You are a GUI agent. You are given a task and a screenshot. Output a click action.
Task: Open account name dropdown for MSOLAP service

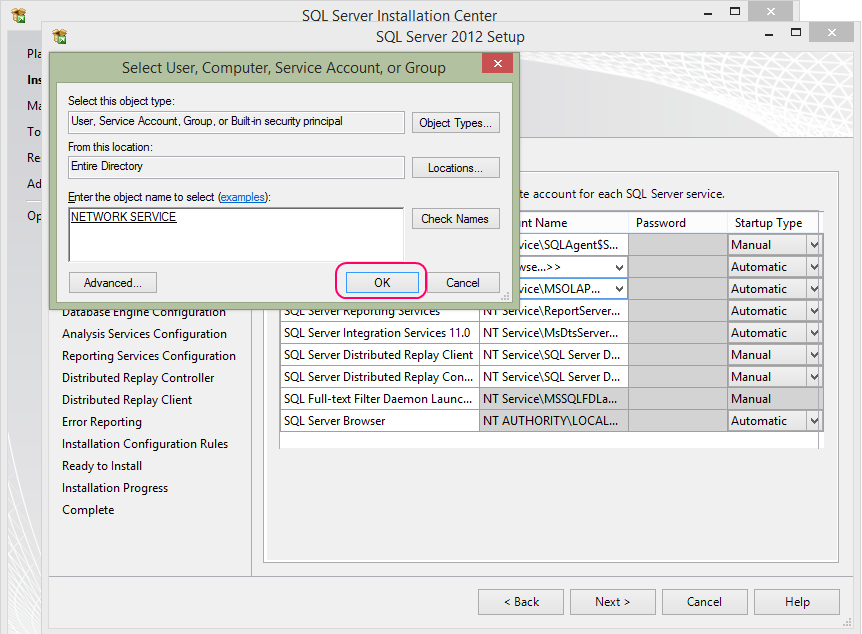[x=619, y=289]
